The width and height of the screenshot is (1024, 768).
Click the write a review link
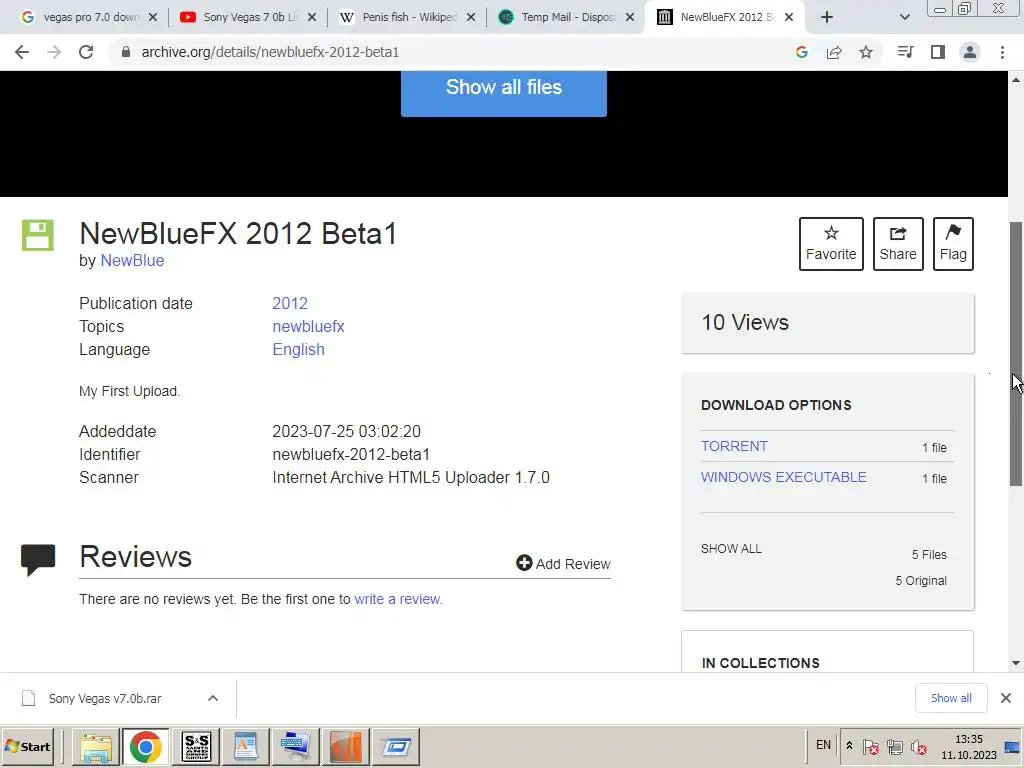(x=397, y=599)
